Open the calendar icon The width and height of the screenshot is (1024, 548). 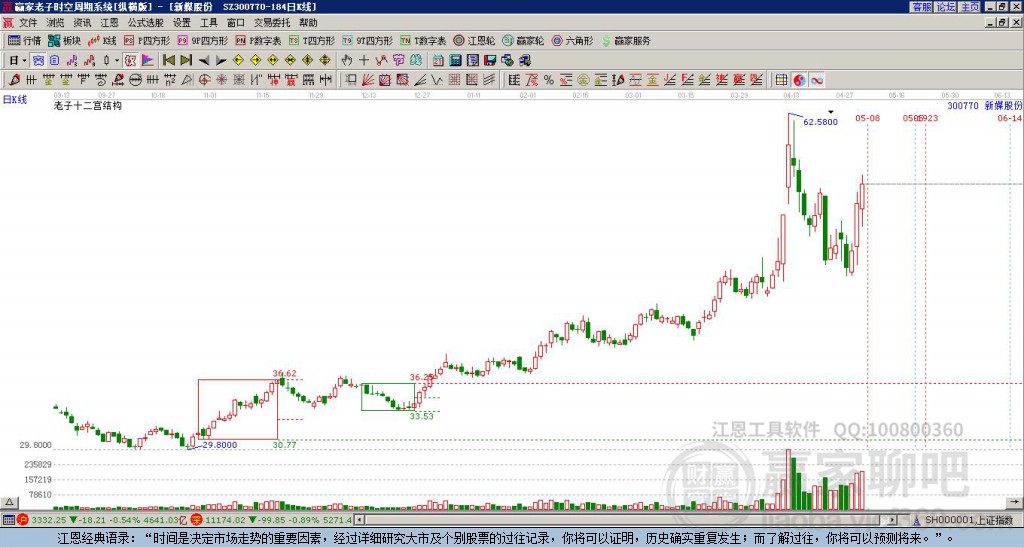438,60
